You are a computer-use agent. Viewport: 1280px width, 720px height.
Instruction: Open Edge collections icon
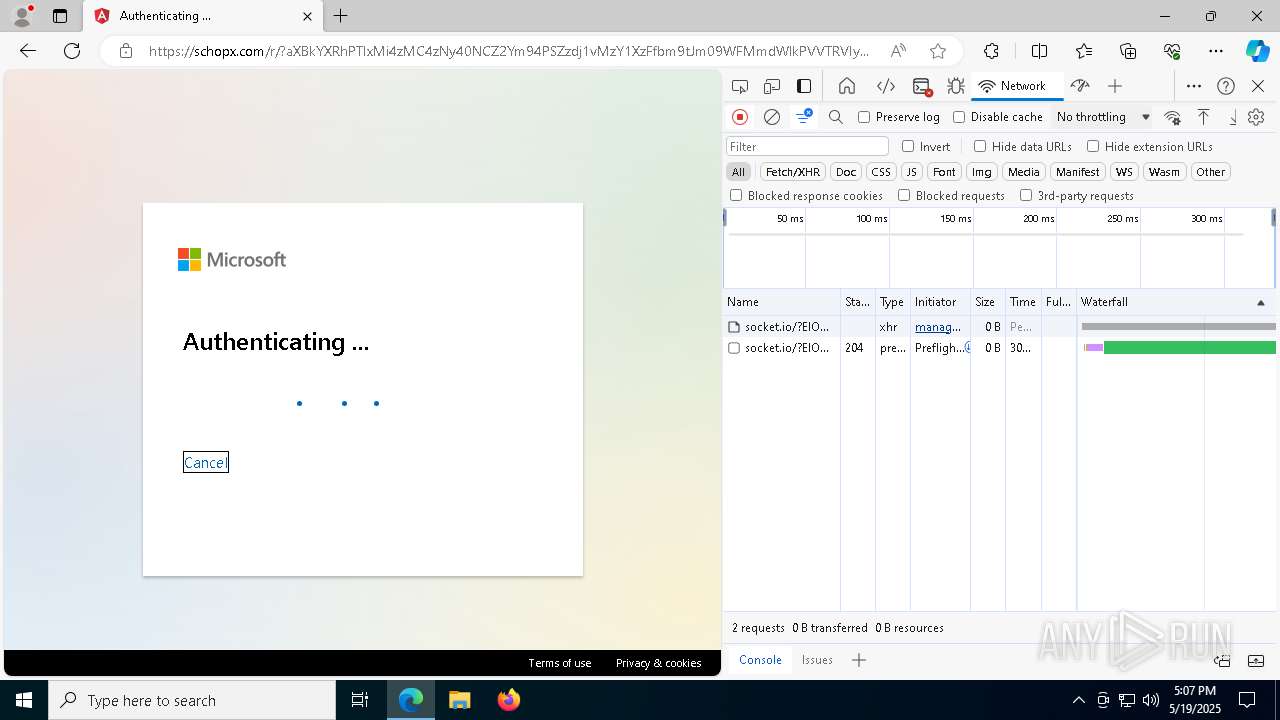(1128, 51)
